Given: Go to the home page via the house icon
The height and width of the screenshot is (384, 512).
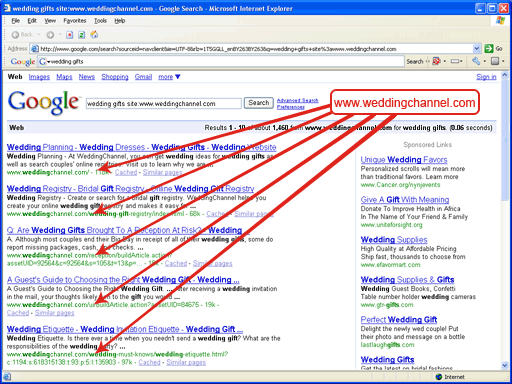Looking at the screenshot, I should click(94, 34).
